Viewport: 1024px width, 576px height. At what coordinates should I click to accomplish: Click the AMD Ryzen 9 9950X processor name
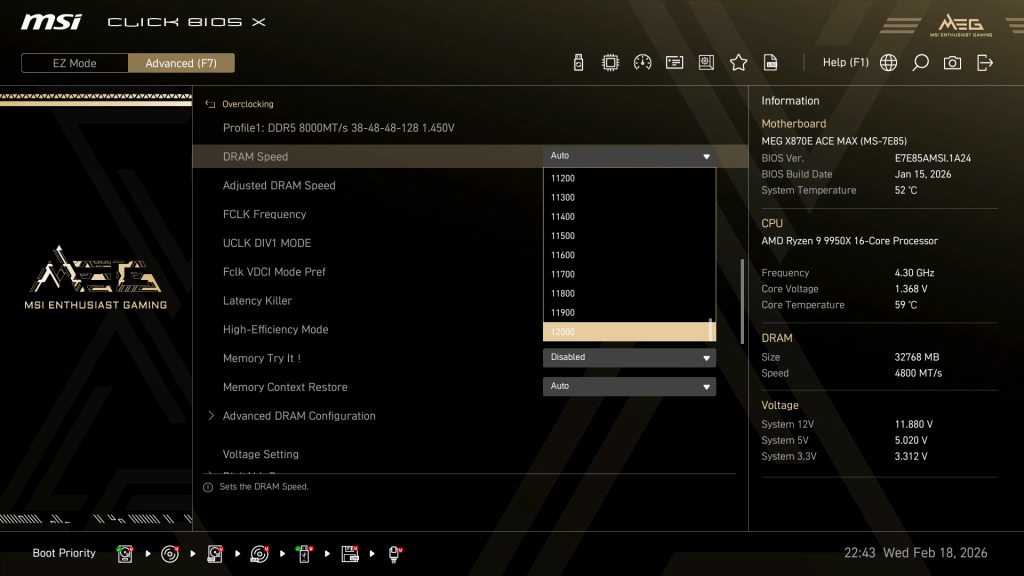[849, 241]
